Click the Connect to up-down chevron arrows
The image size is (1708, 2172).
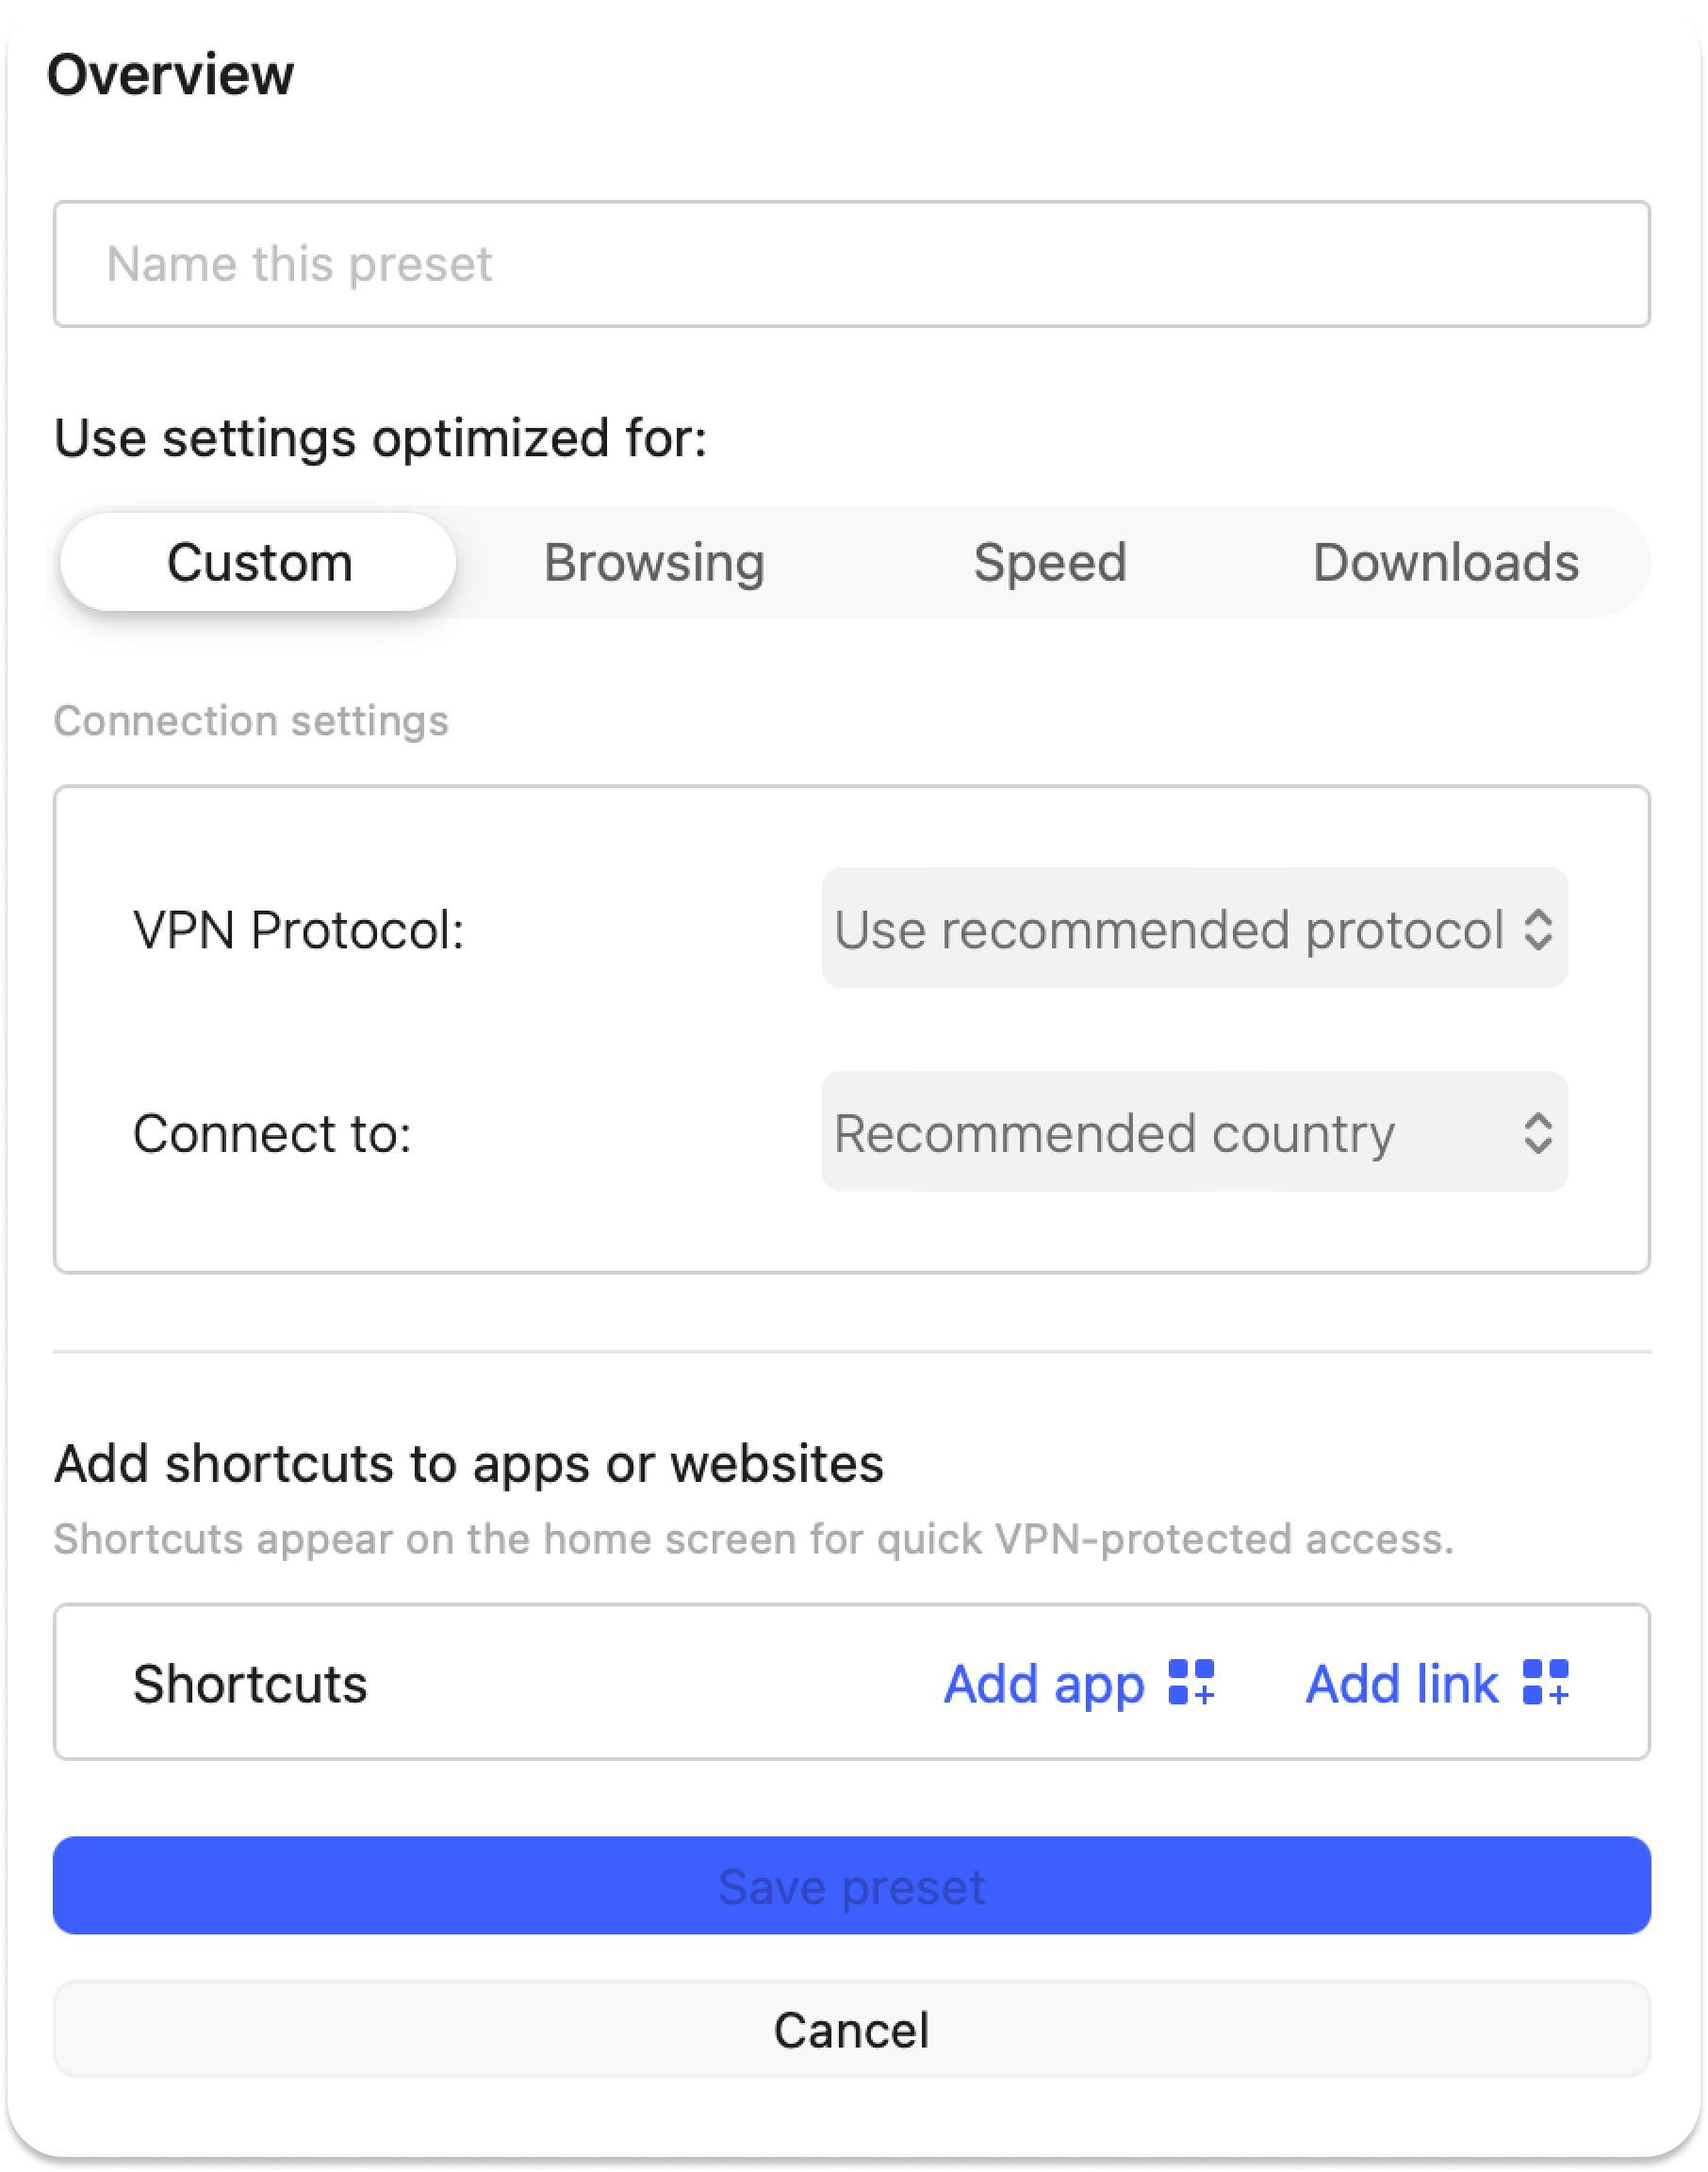1537,1133
